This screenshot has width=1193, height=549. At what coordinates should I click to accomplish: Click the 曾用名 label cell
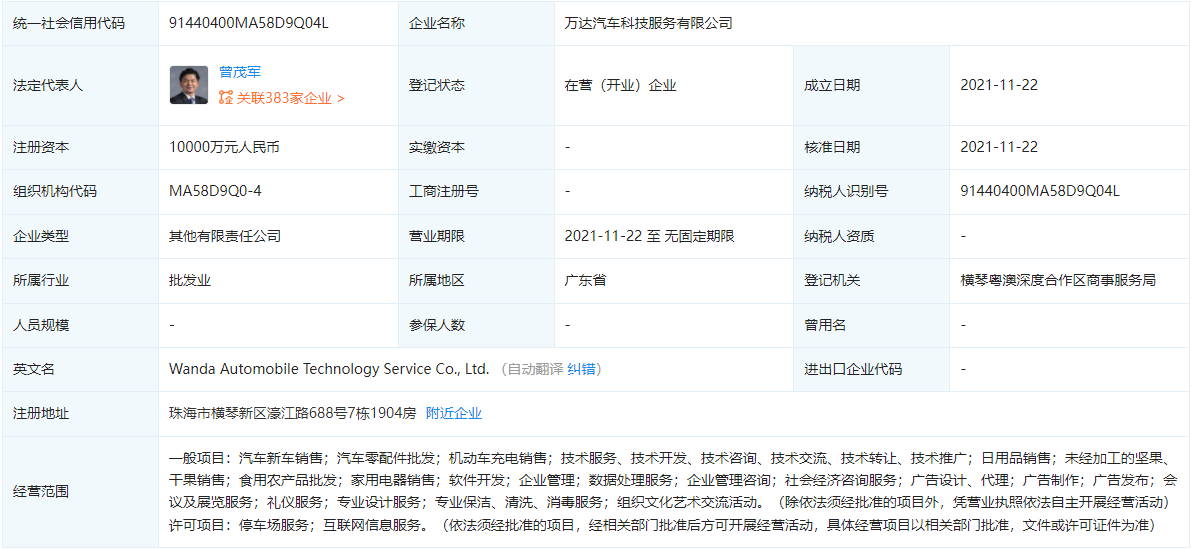point(871,325)
